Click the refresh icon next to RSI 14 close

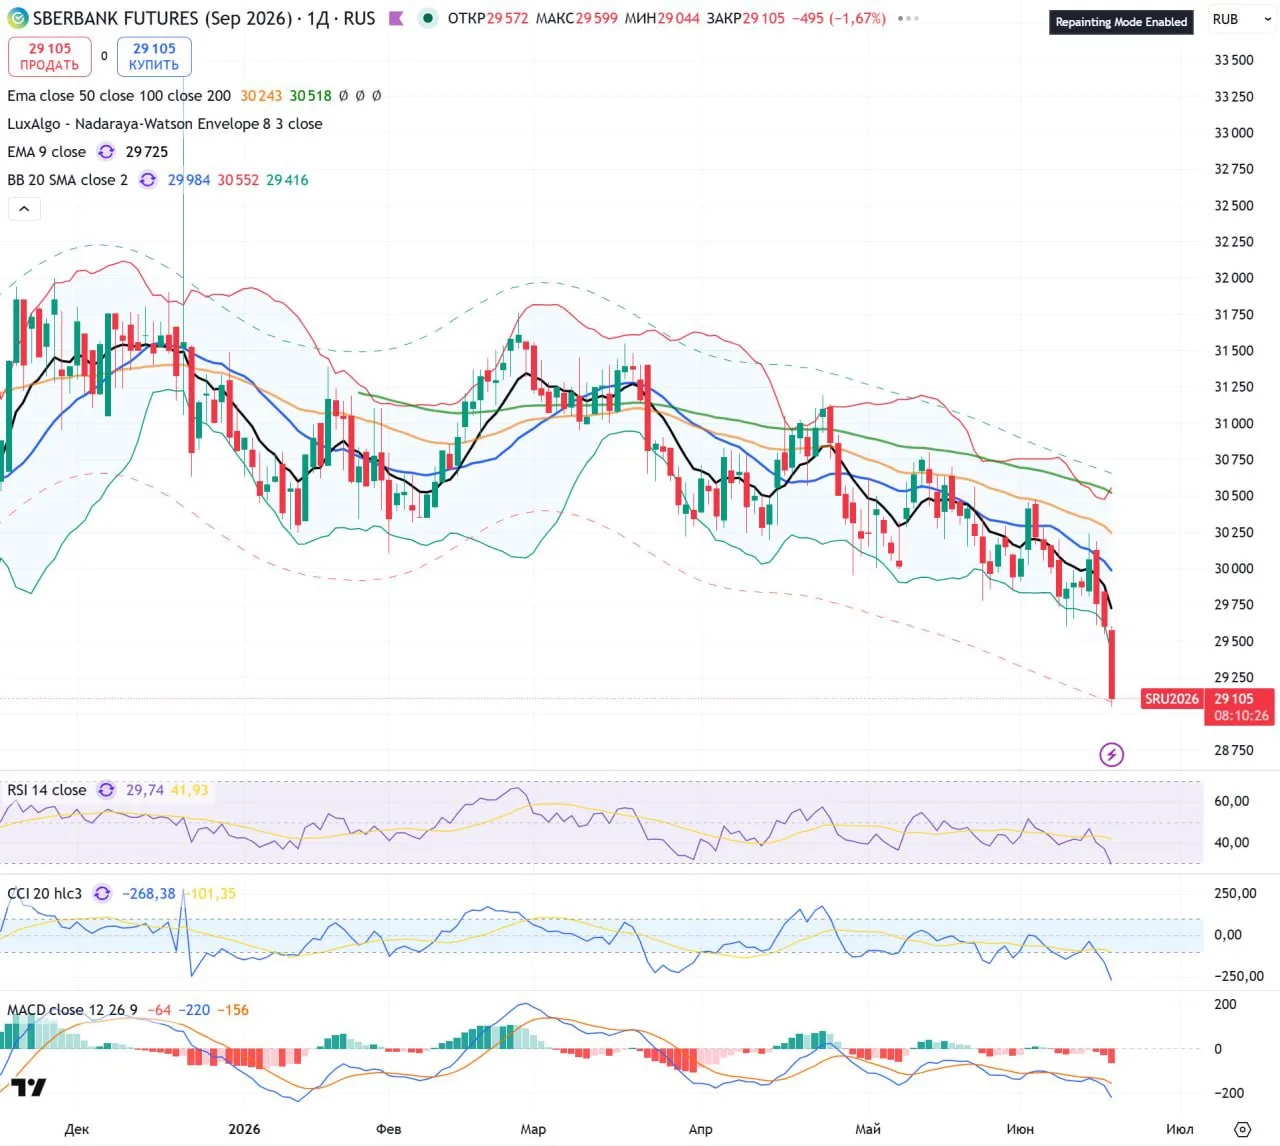pyautogui.click(x=106, y=790)
